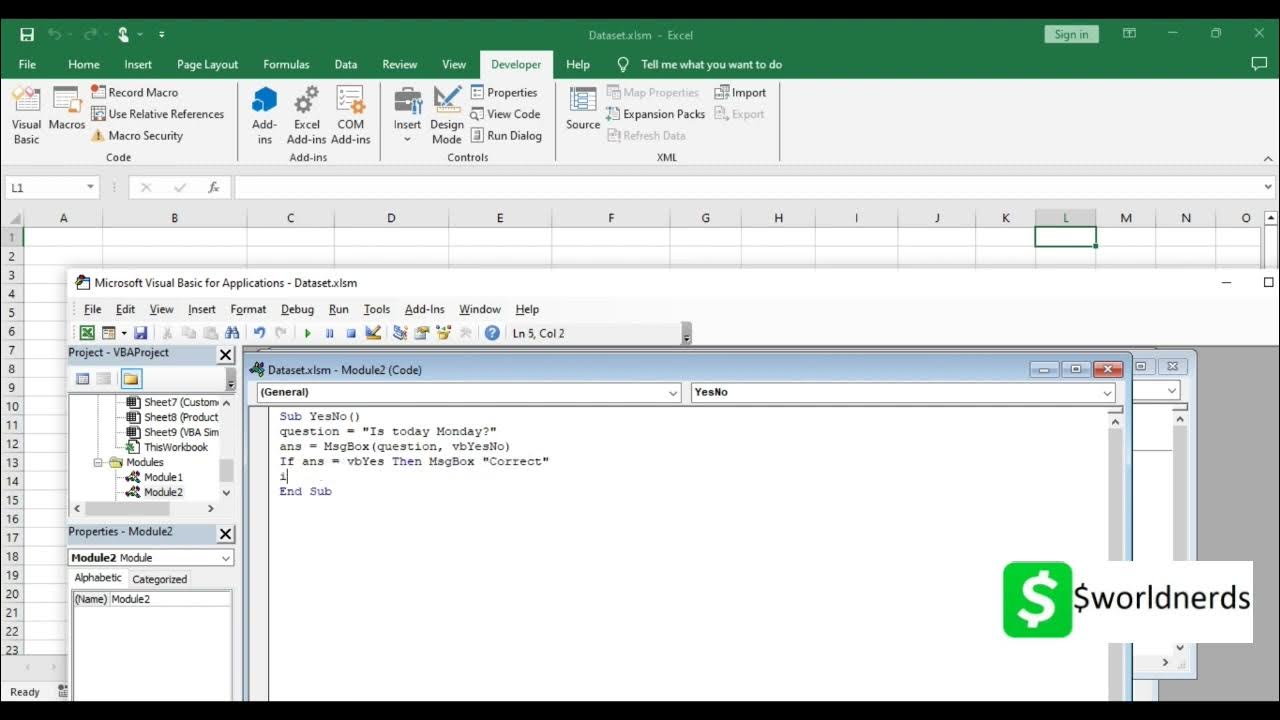Open Project Explorer icon in VBA toolbar

click(x=400, y=333)
